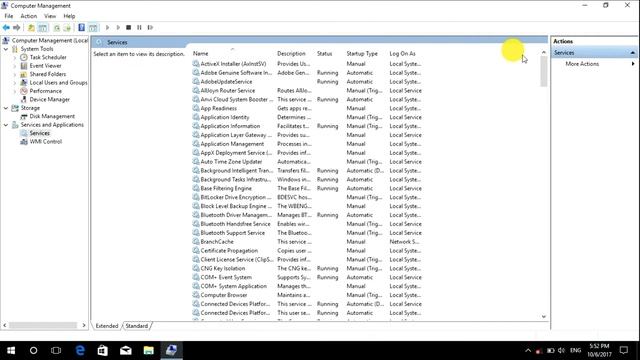Open Disk Management under Storage

[x=52, y=116]
